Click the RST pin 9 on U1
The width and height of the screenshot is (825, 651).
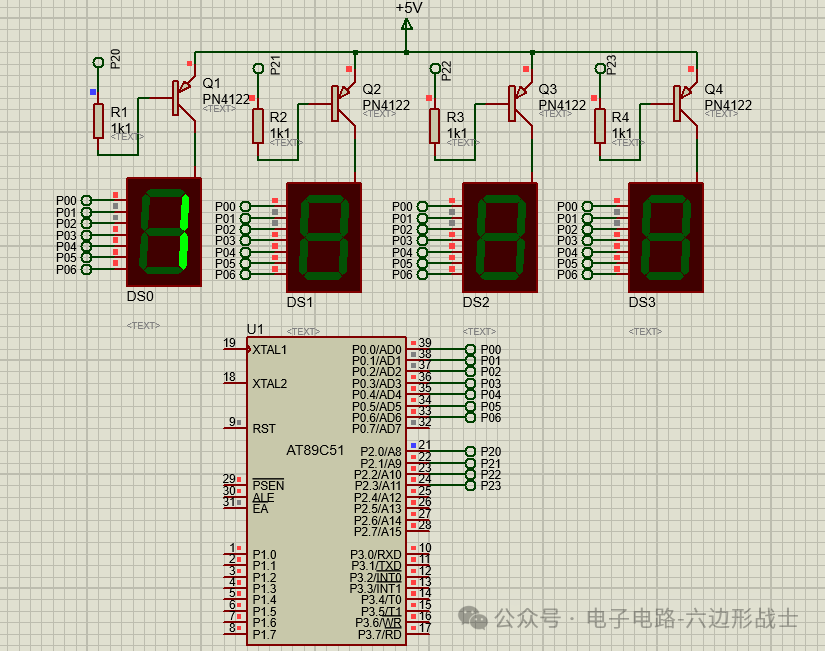[235, 428]
